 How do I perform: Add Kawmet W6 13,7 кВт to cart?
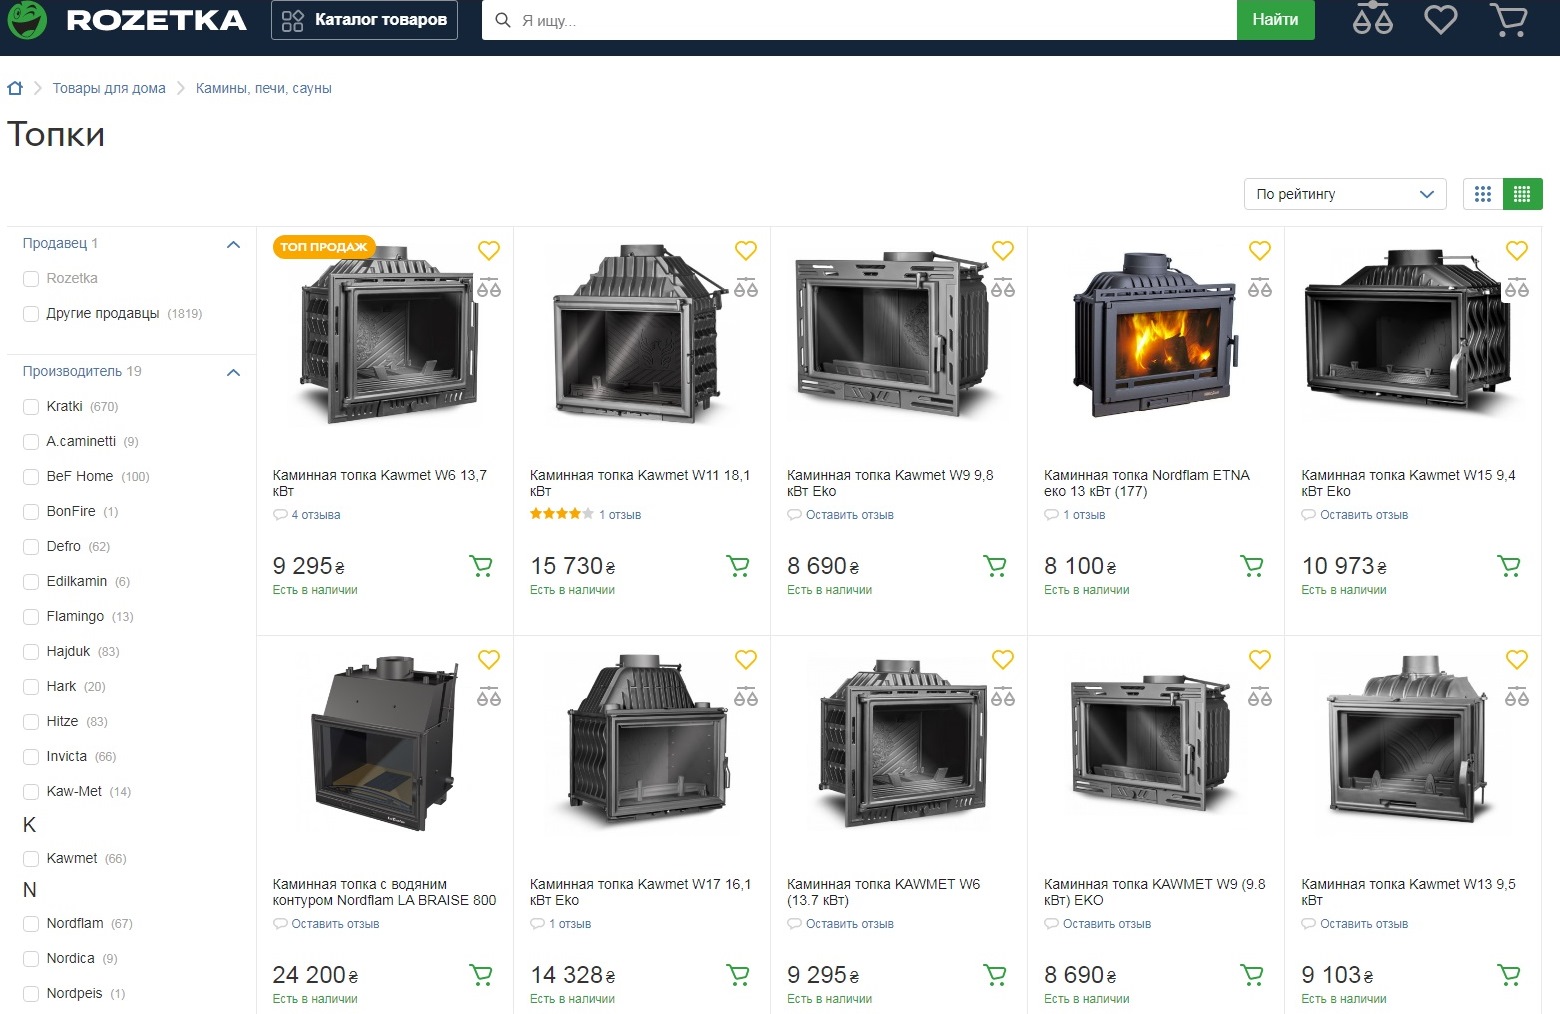[481, 566]
